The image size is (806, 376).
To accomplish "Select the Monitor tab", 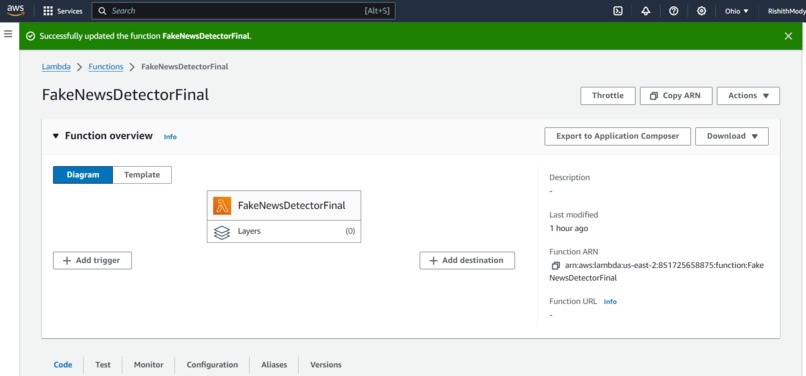I will (x=149, y=365).
